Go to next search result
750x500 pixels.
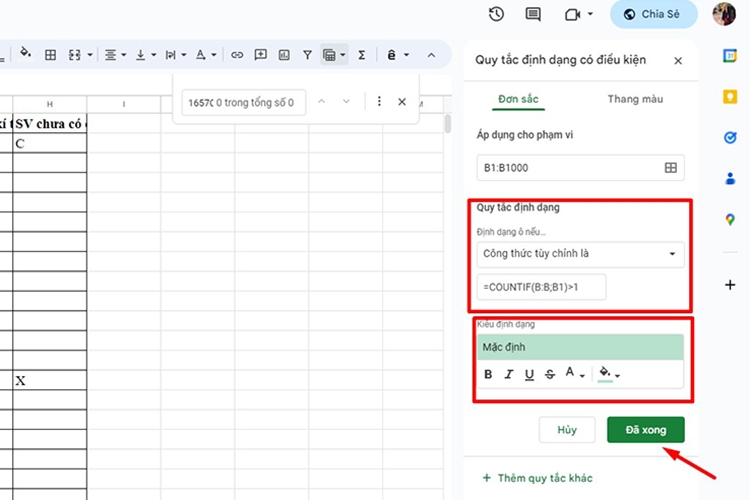coord(346,101)
